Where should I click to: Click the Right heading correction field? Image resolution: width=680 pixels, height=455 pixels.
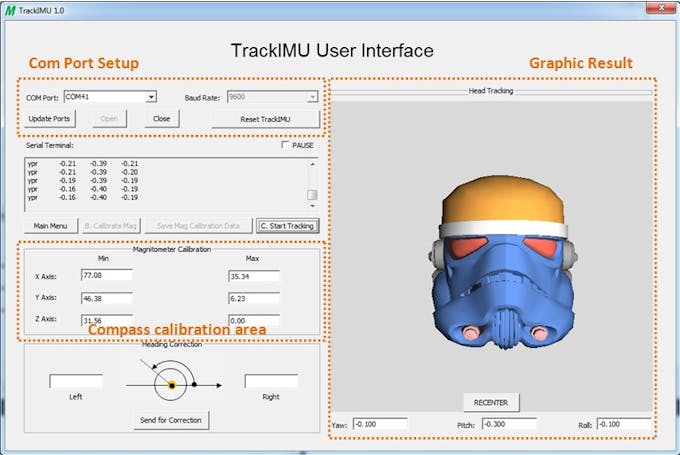(271, 381)
